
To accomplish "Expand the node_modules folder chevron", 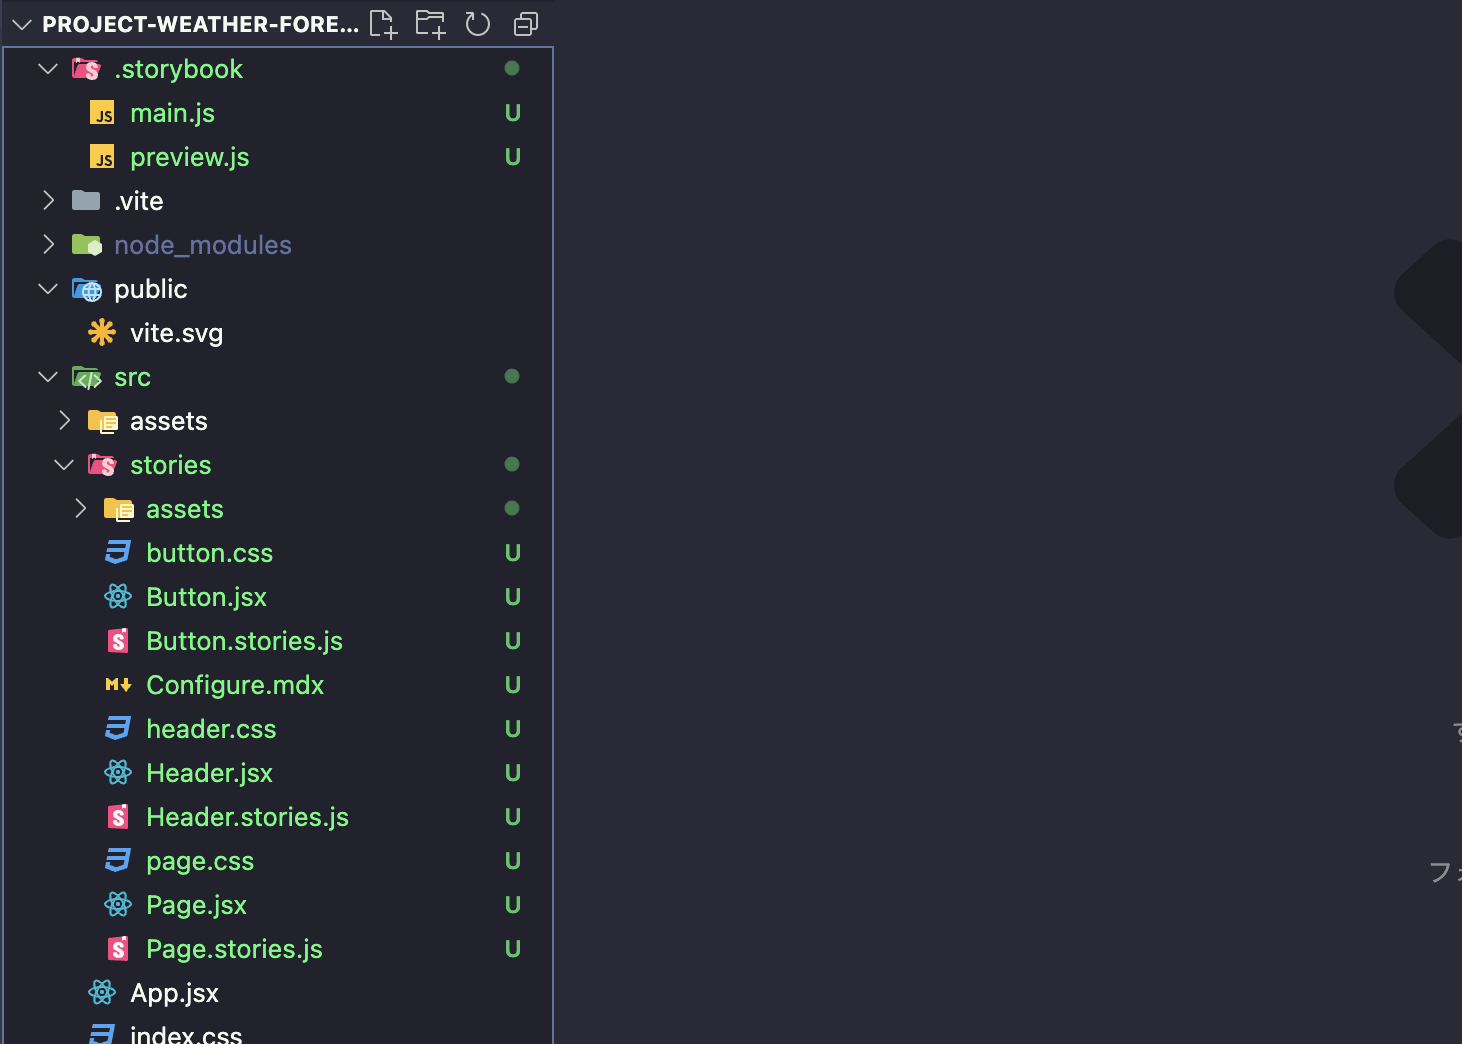I will pyautogui.click(x=48, y=245).
